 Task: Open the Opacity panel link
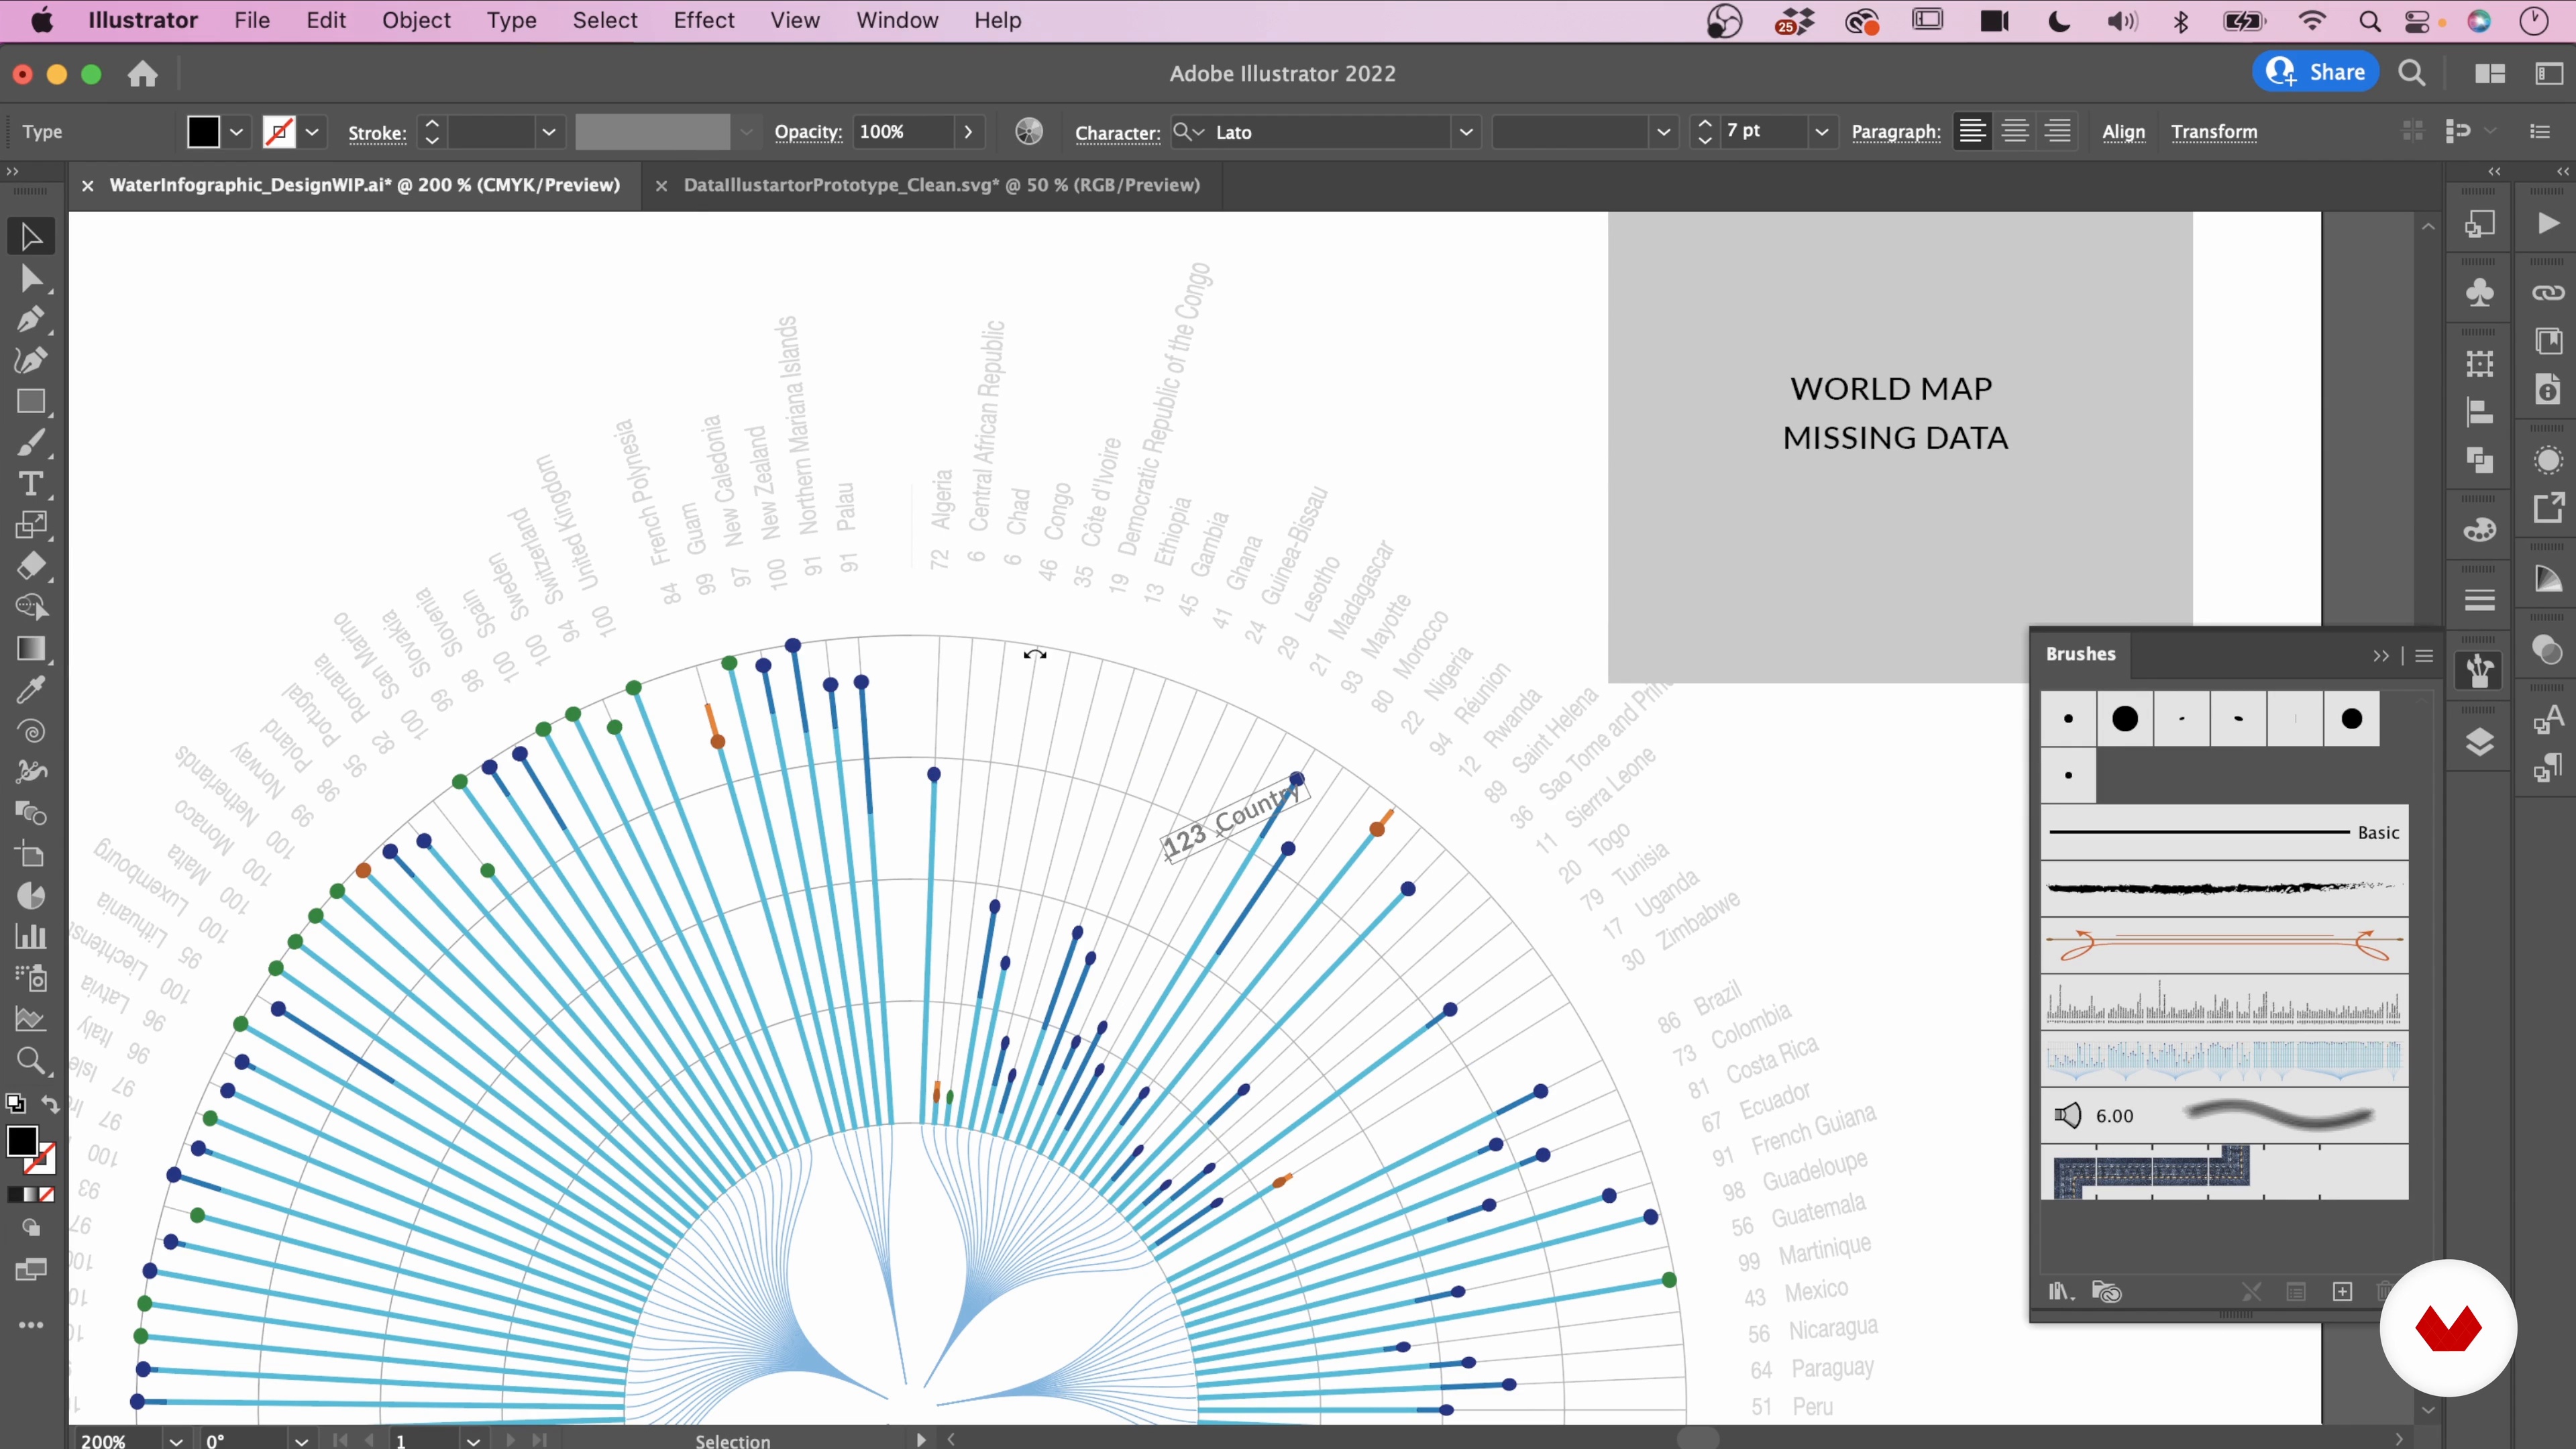tap(808, 132)
